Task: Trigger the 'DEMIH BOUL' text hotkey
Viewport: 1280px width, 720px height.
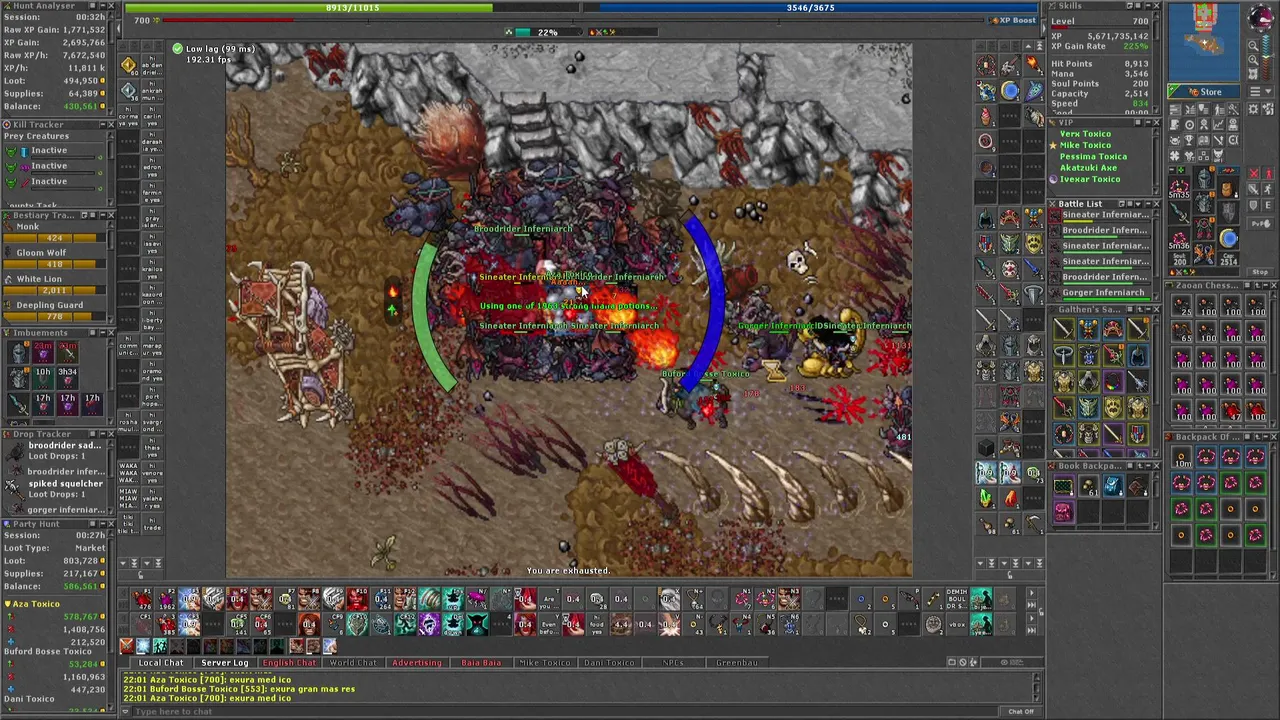Action: (x=957, y=600)
